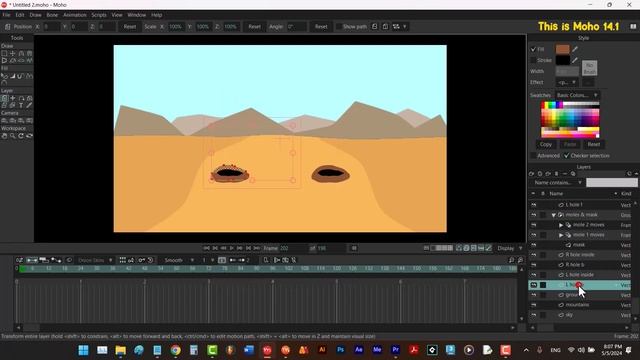Click the Fill color eyedropper icon
640x360 pixels.
pos(575,49)
